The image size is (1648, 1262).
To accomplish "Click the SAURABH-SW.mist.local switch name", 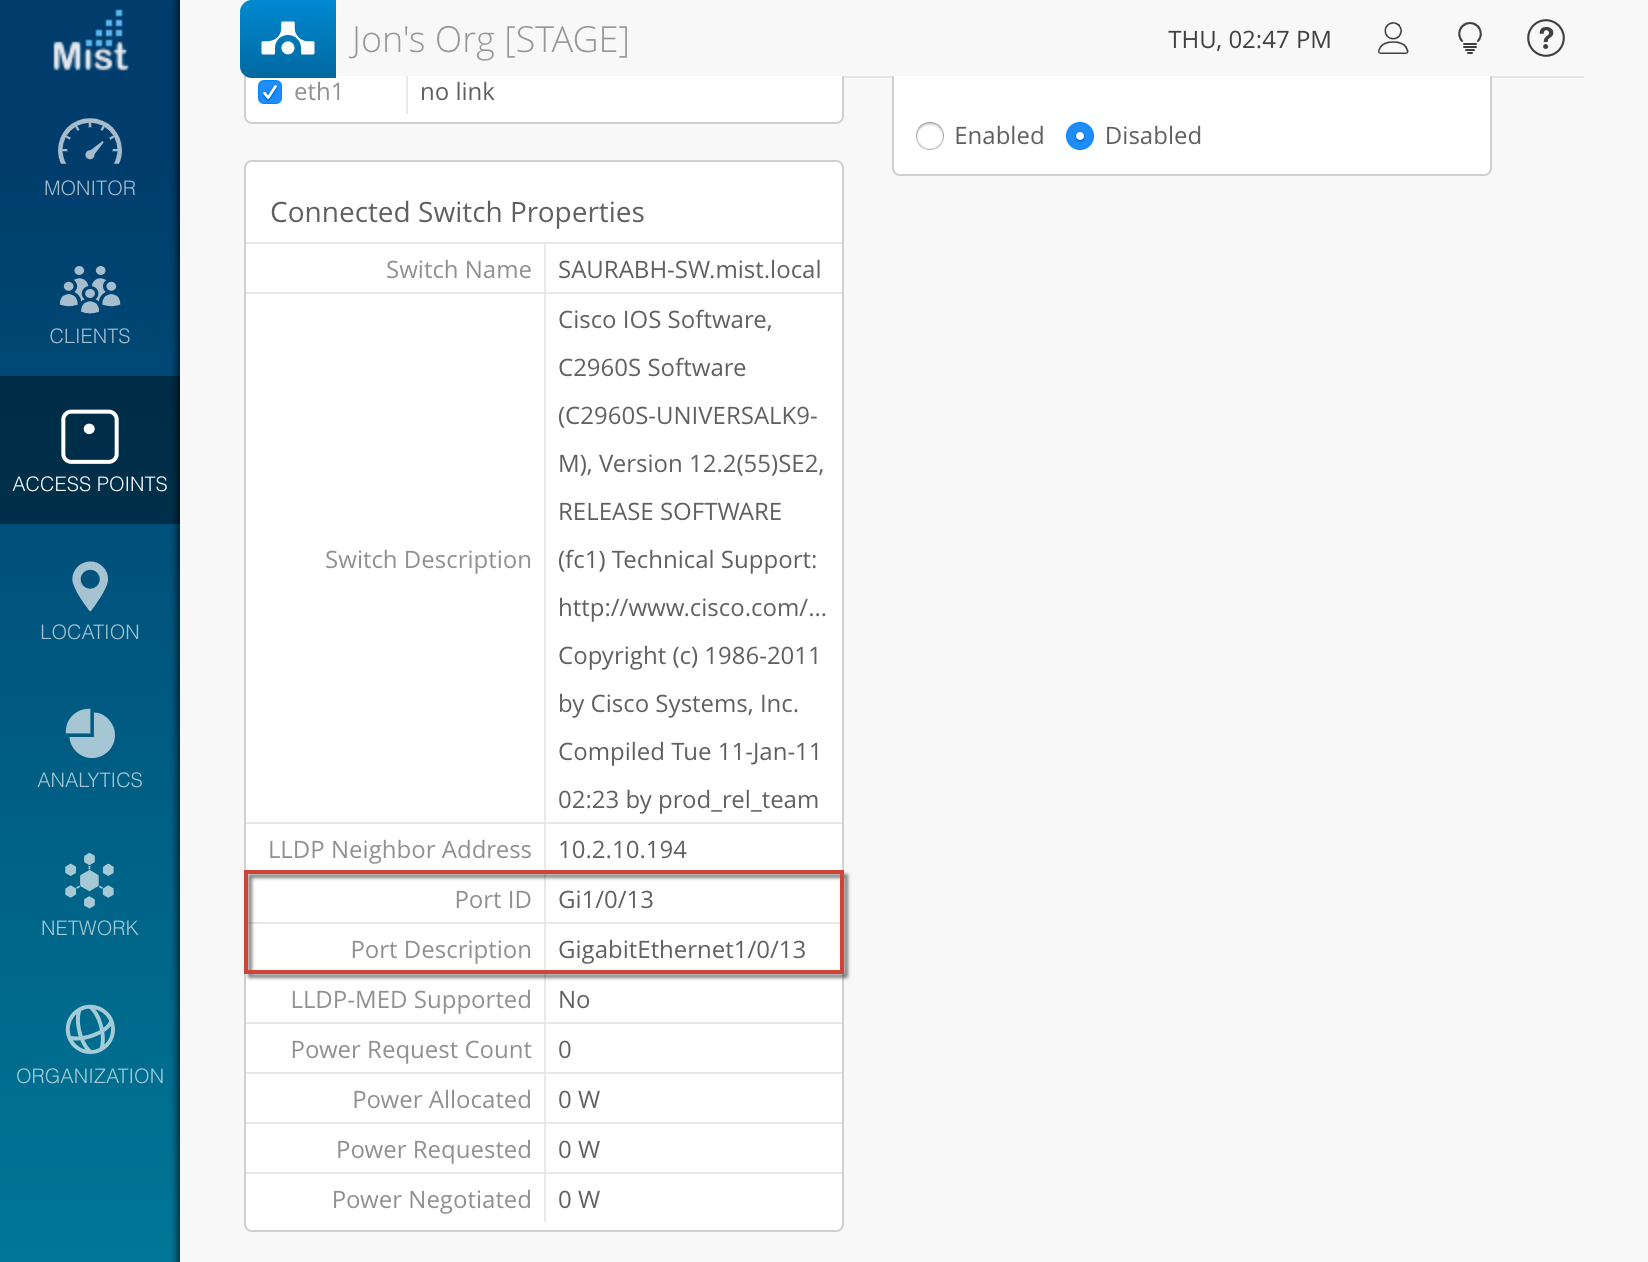I will [689, 270].
